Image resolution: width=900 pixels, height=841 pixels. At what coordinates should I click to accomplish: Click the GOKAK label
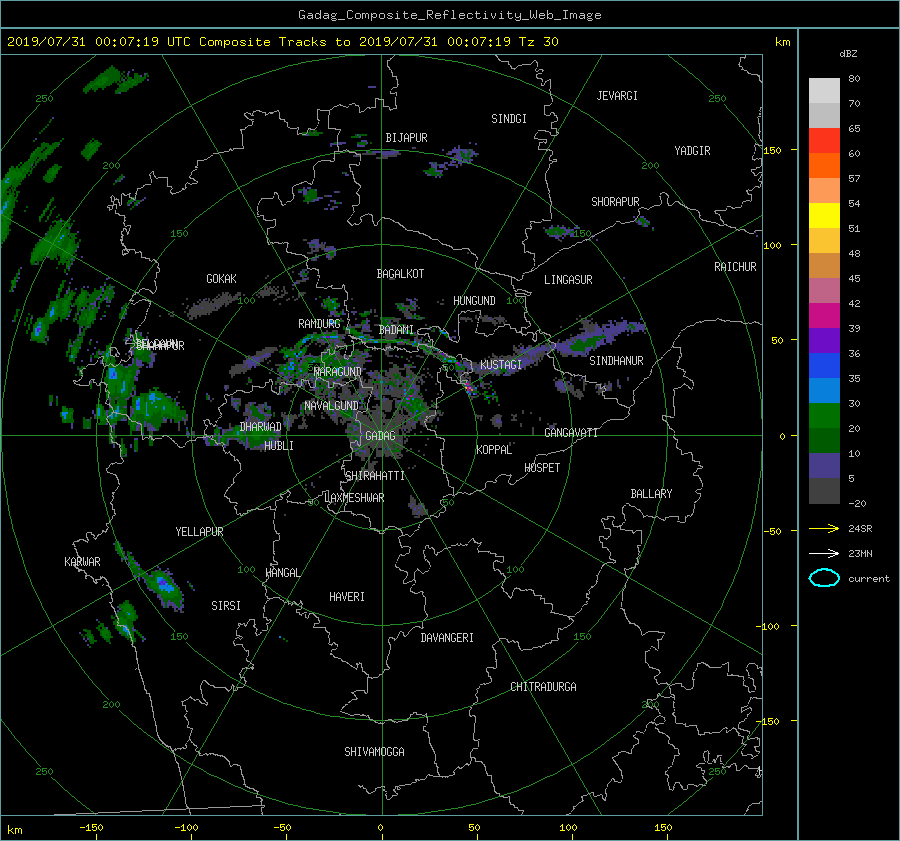click(x=222, y=279)
